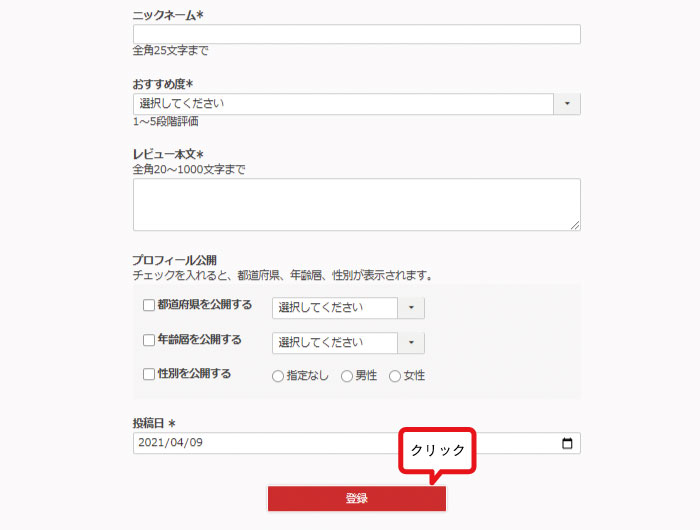Select the 女性 radio button

coord(395,376)
